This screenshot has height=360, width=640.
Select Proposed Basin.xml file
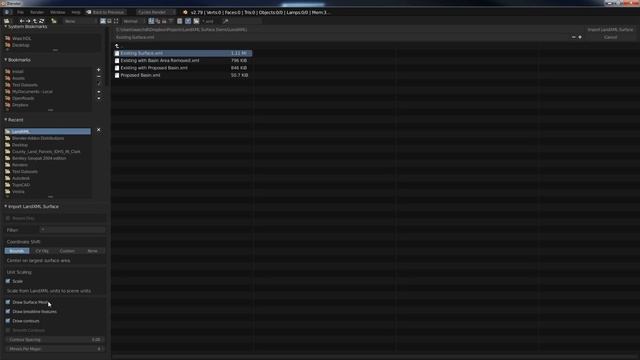[x=183, y=75]
